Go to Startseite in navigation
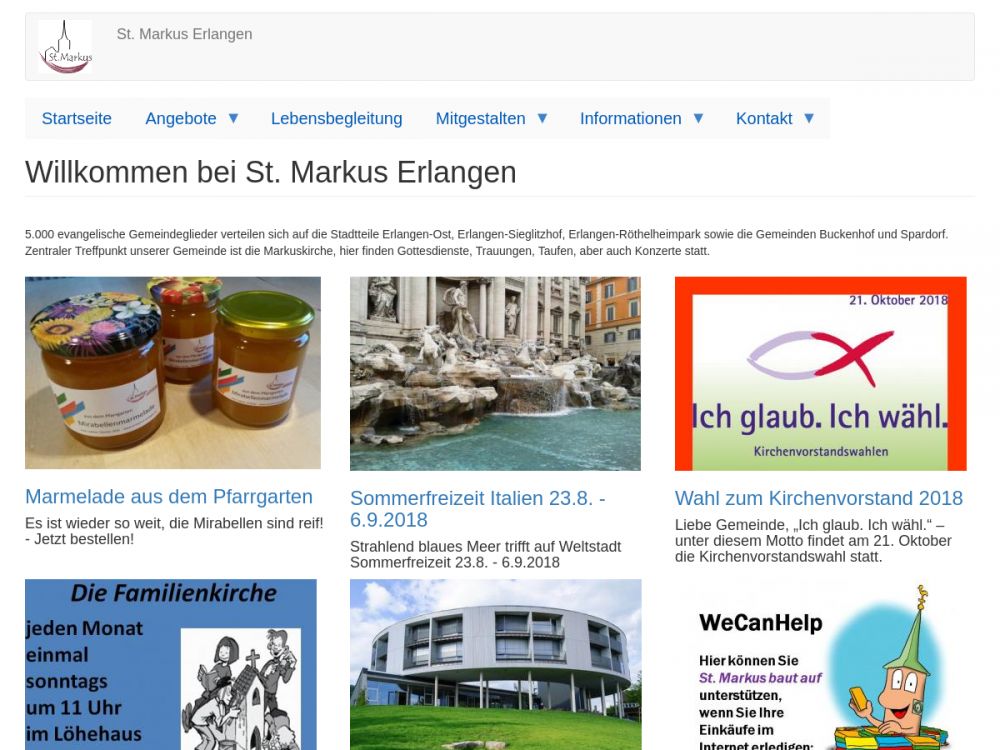The height and width of the screenshot is (750, 1000). click(77, 118)
